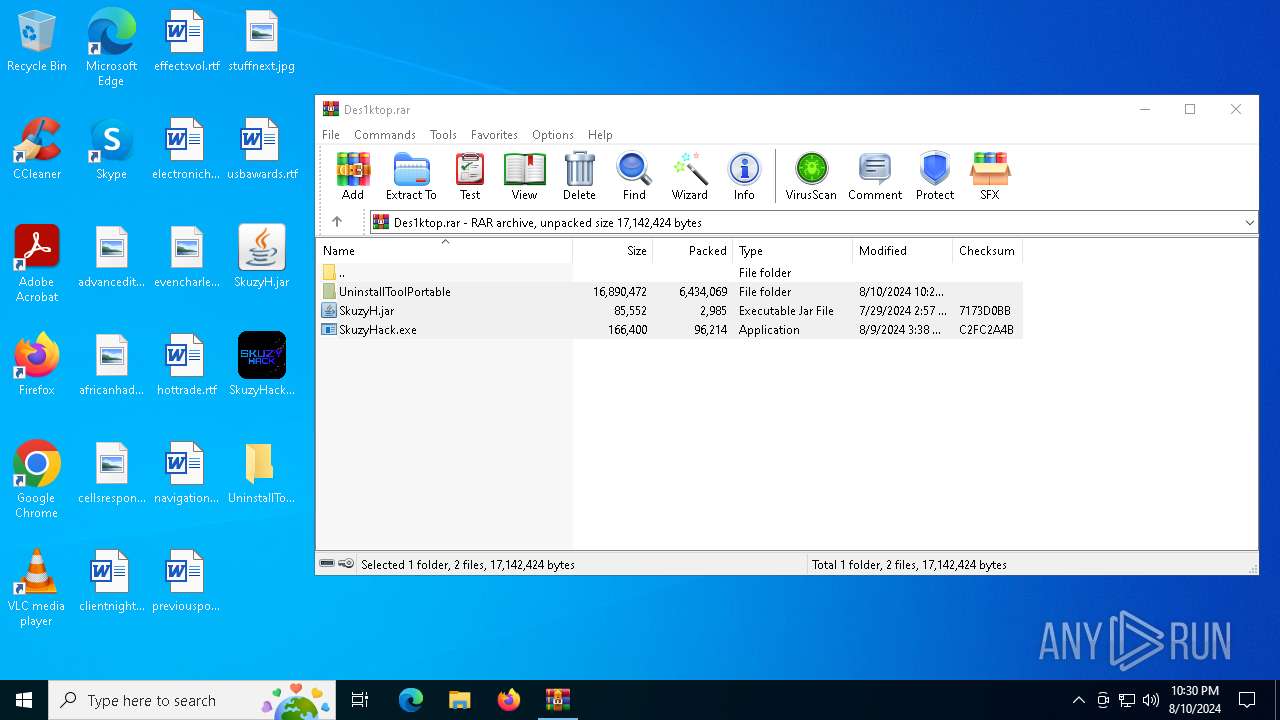
Task: Click the taskbar search box
Action: coord(192,700)
